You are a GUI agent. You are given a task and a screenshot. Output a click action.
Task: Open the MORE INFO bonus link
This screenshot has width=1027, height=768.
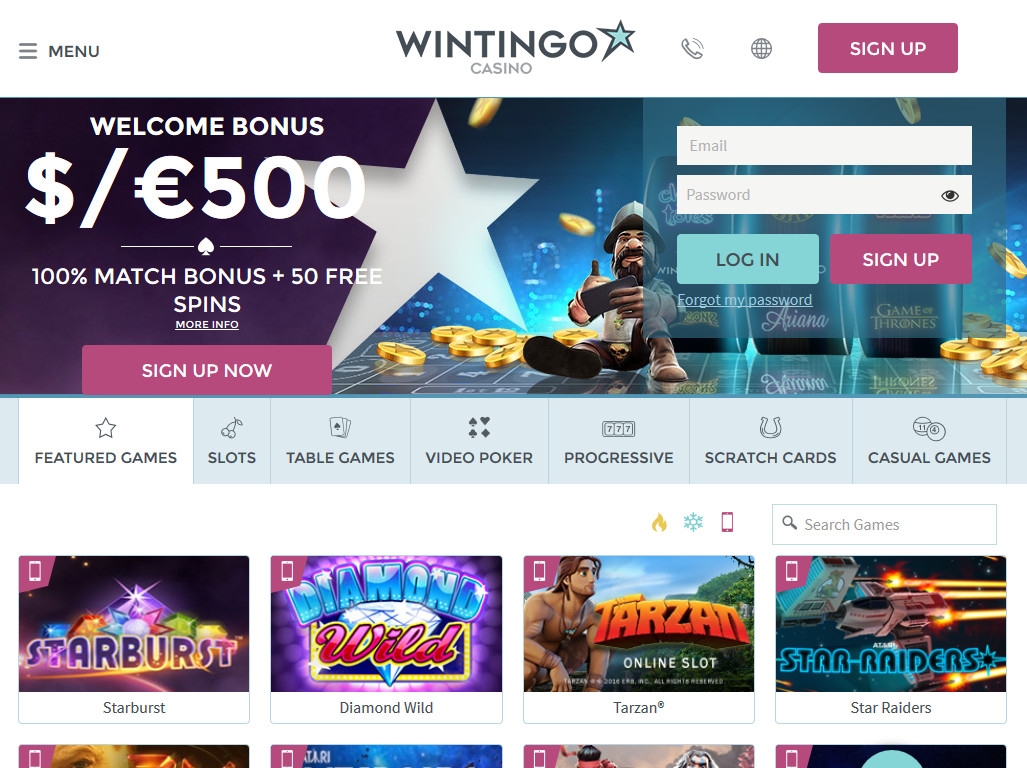pos(207,325)
